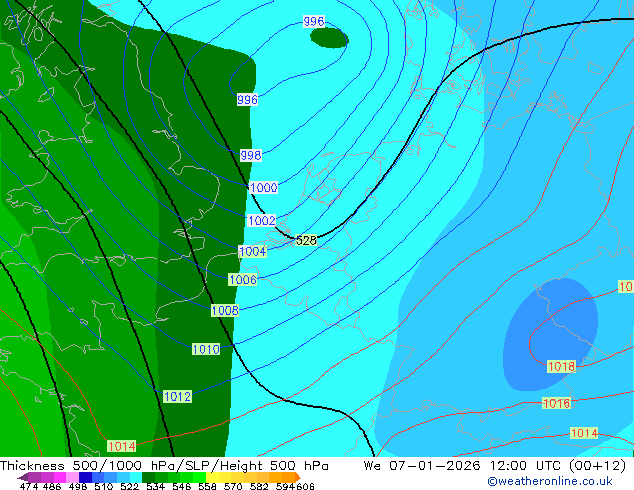Click the dark blue legend swatch above 498
The width and height of the screenshot is (634, 490).
(x=85, y=477)
